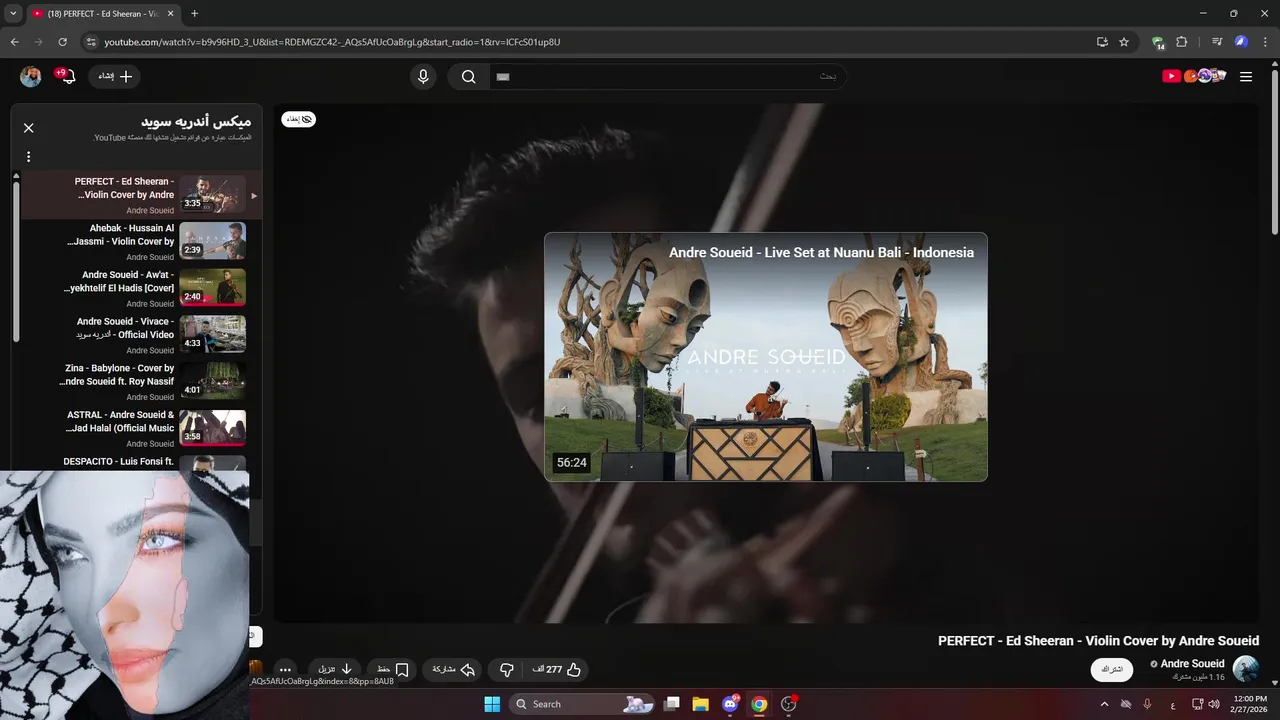Image resolution: width=1280 pixels, height=720 pixels.
Task: Open File Explorer from taskbar
Action: click(701, 704)
